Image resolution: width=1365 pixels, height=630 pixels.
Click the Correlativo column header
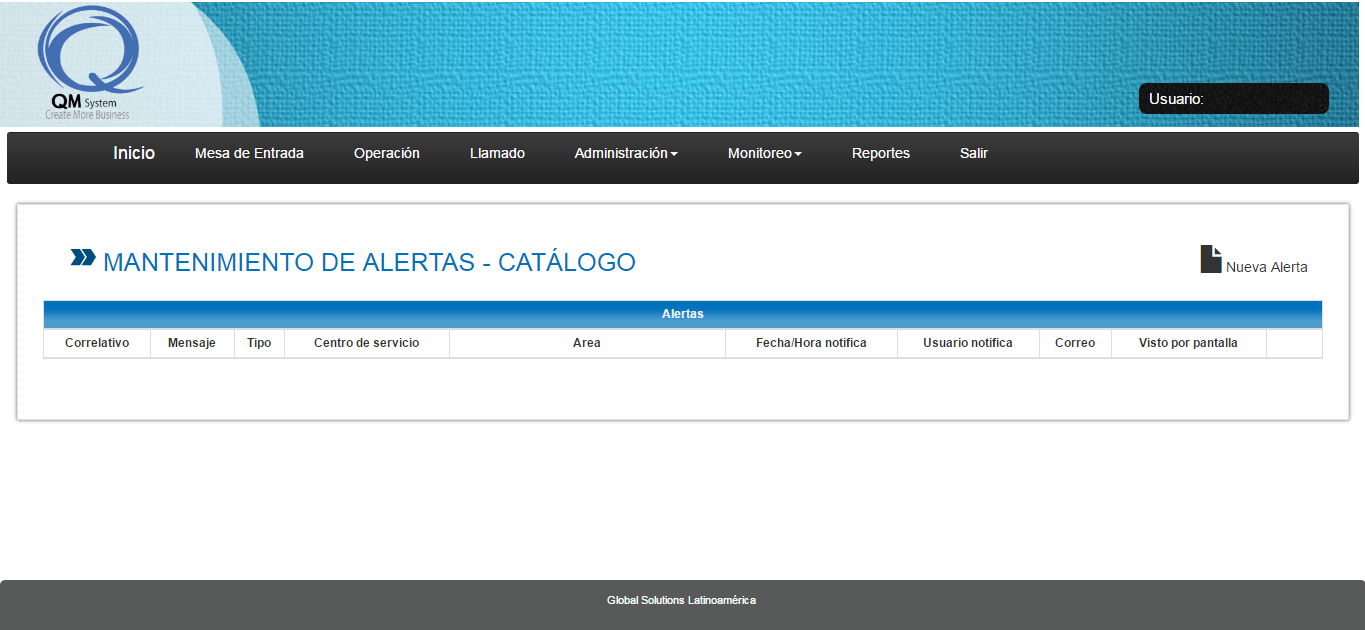(97, 343)
